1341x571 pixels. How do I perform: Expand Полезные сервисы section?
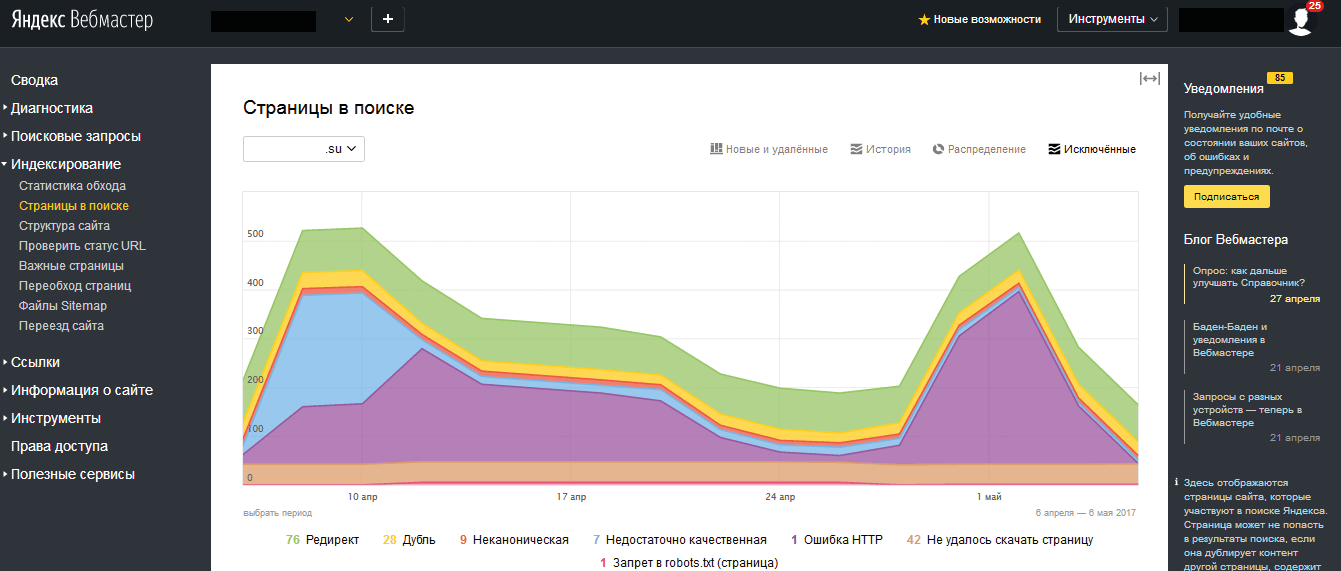coord(72,474)
